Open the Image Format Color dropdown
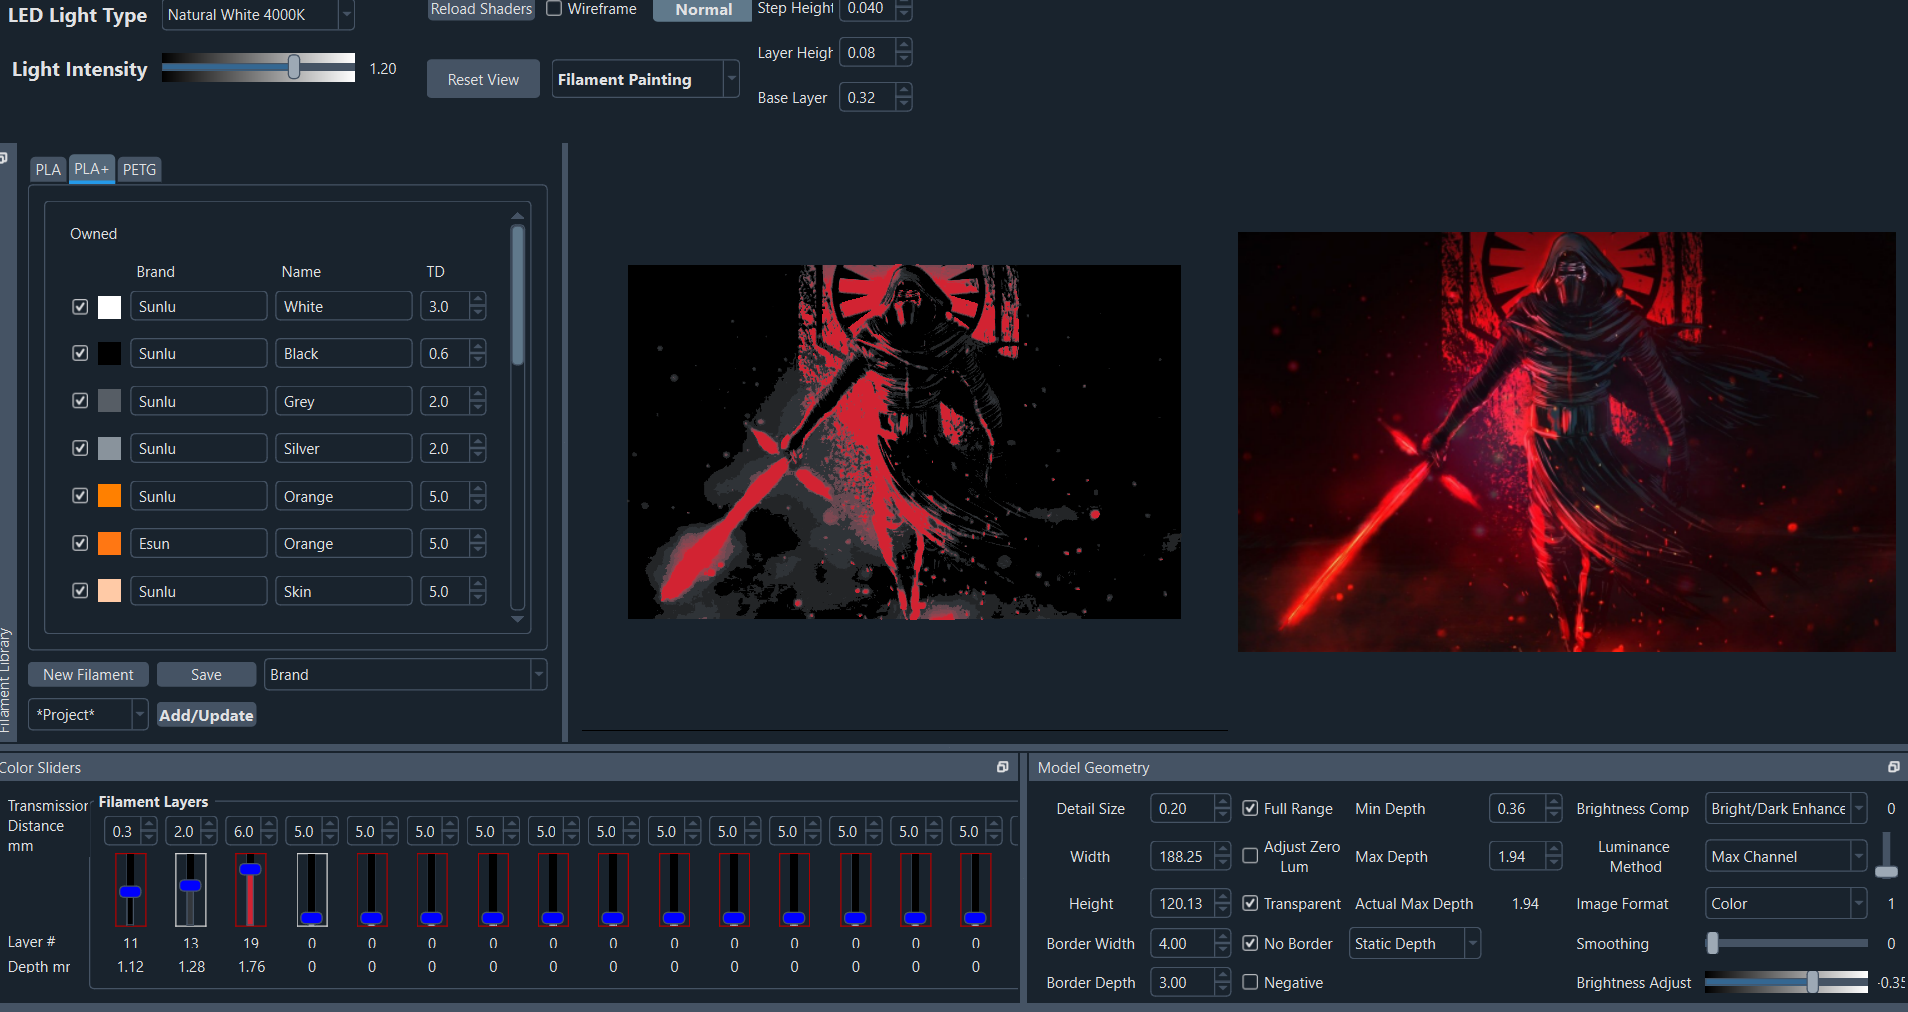The height and width of the screenshot is (1012, 1908). point(1785,903)
